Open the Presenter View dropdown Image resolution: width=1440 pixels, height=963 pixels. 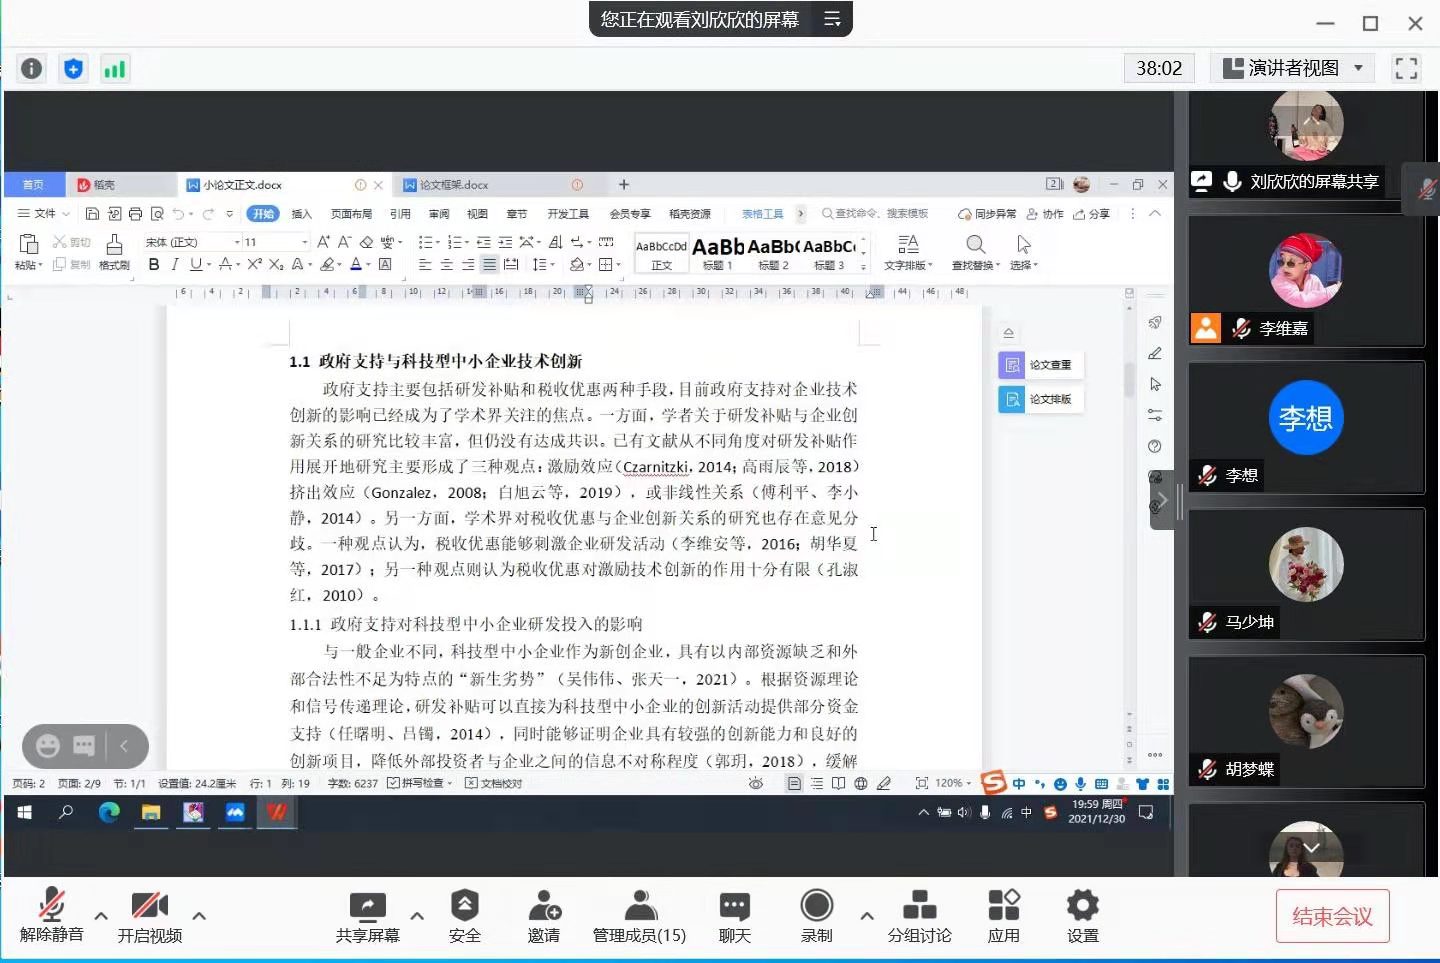[1293, 68]
